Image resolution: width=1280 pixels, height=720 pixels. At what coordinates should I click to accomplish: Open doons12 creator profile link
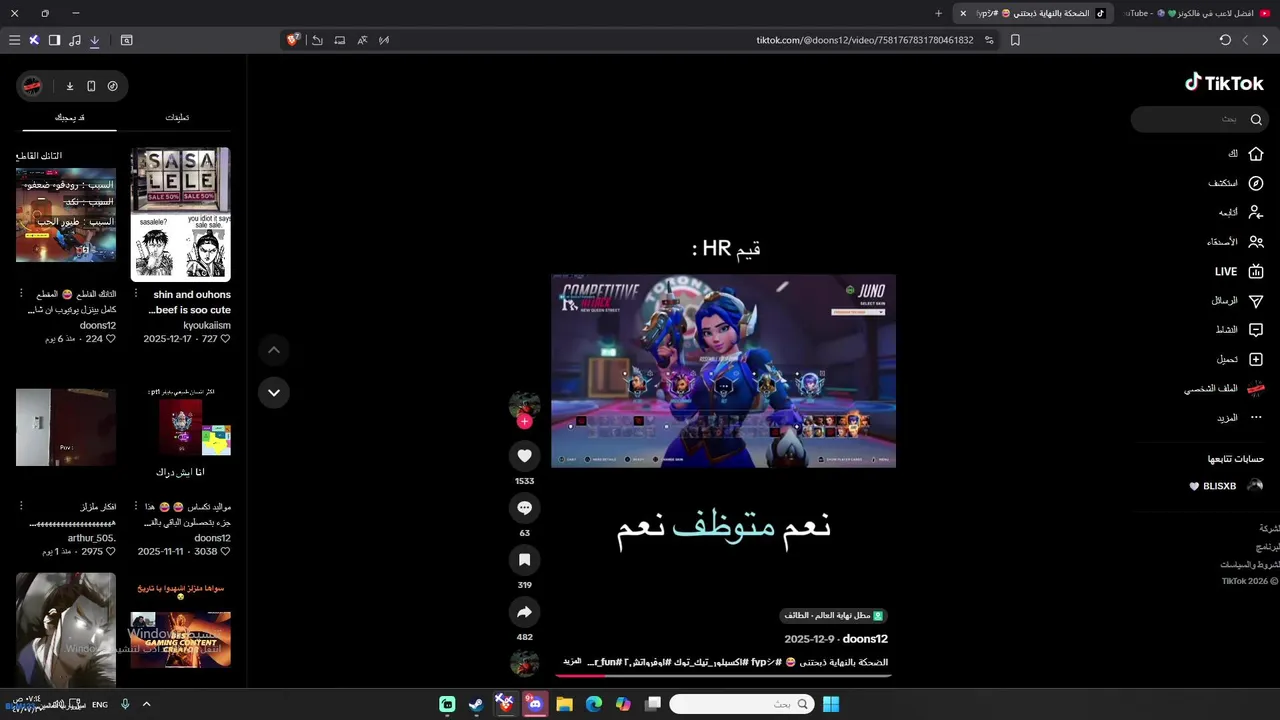tap(865, 639)
